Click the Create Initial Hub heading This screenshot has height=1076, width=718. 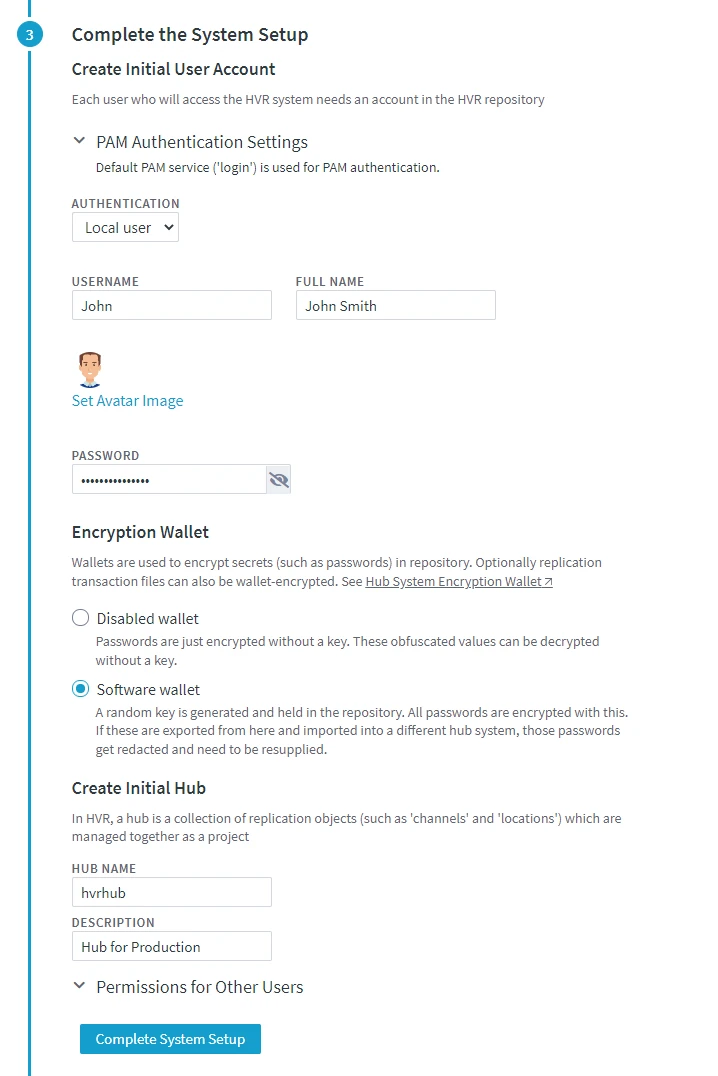coord(138,788)
